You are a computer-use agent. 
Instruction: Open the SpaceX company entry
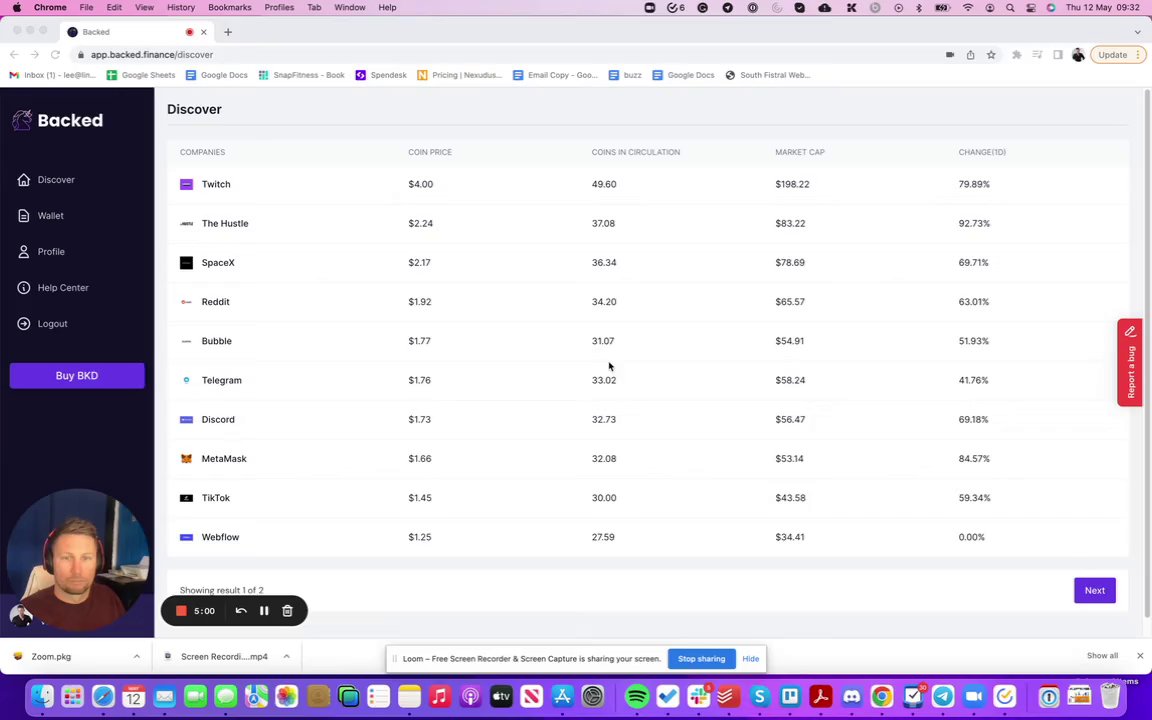point(647,262)
